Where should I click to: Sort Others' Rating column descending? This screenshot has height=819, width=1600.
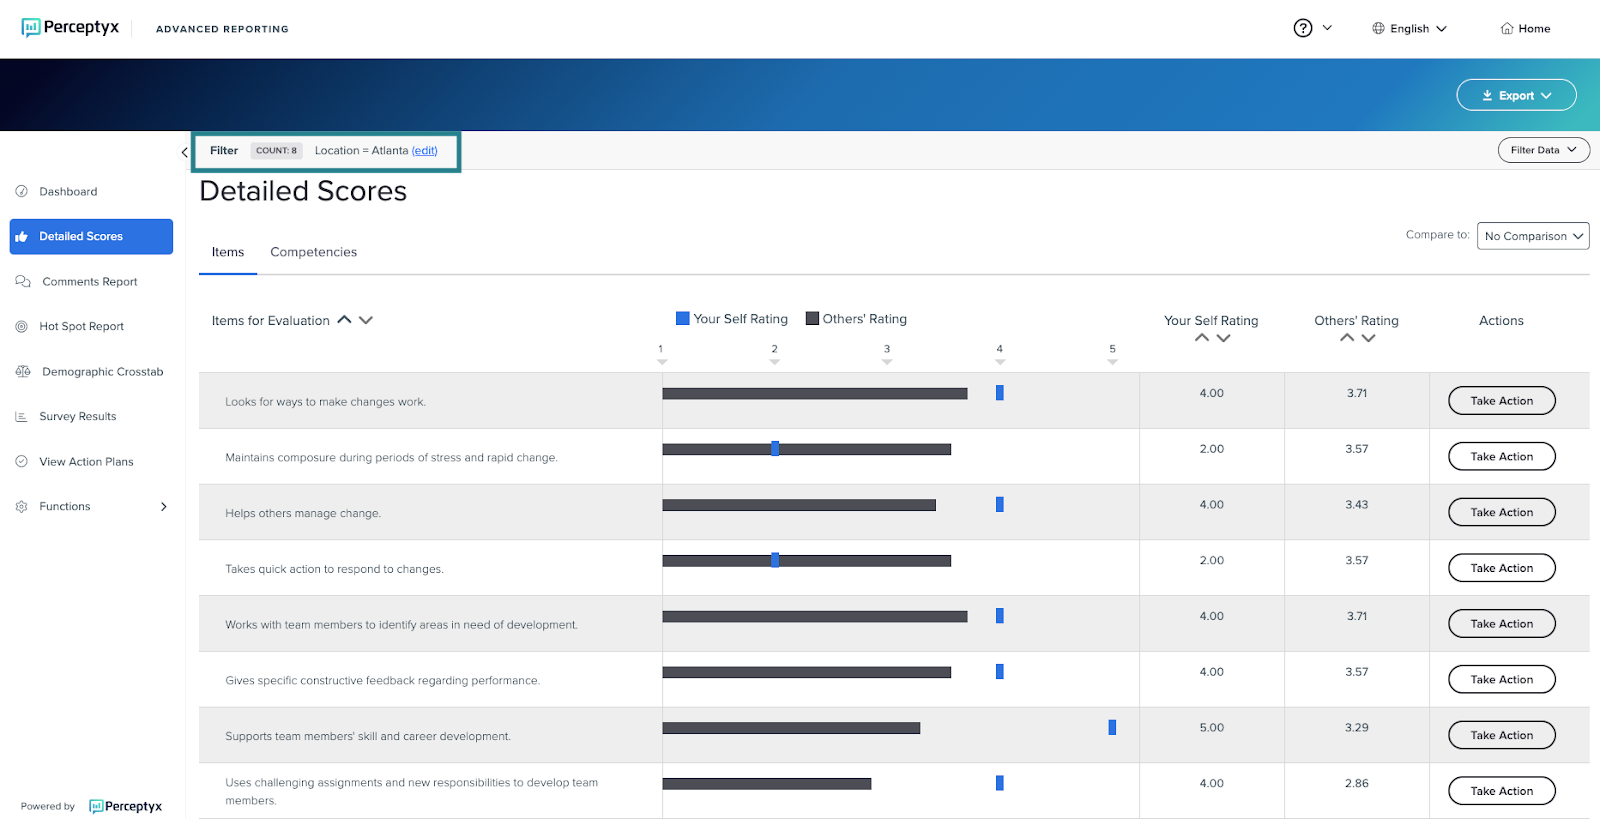point(1368,338)
